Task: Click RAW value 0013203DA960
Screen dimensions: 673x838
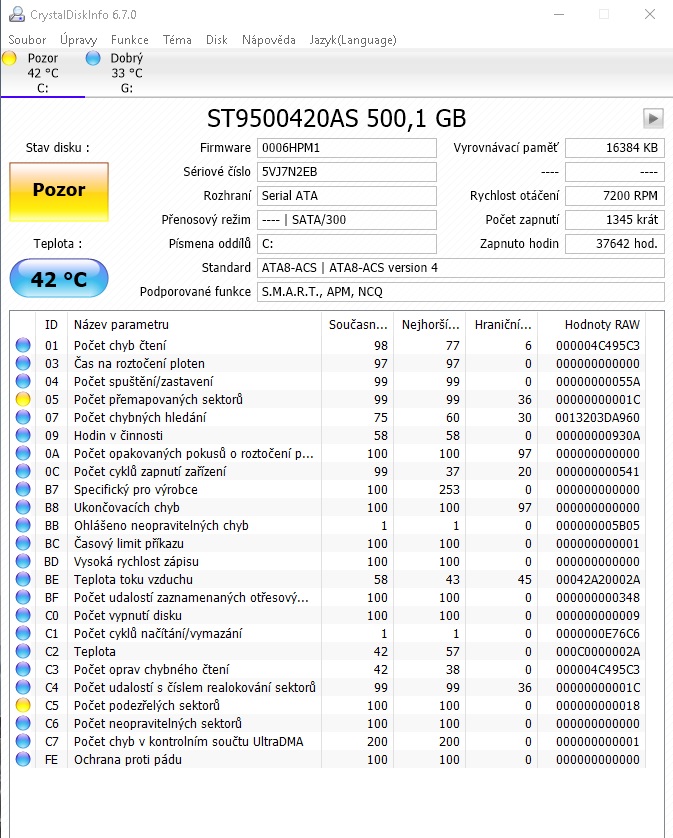Action: pos(597,417)
